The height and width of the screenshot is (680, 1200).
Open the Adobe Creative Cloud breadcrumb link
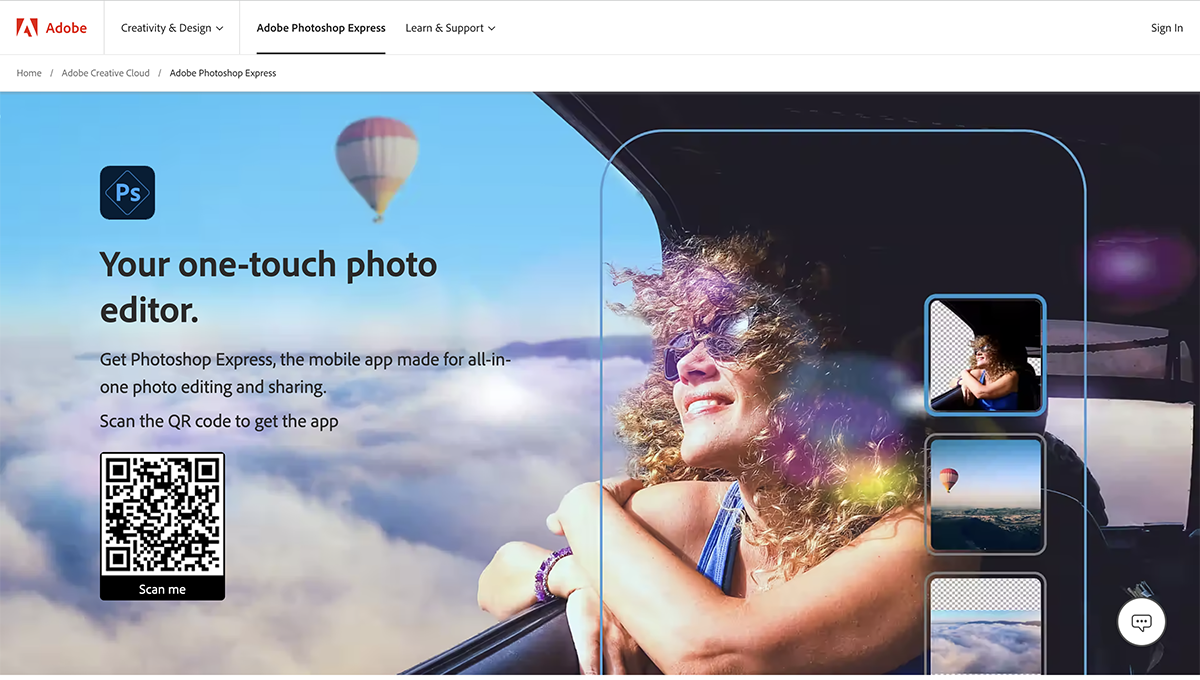(x=105, y=72)
